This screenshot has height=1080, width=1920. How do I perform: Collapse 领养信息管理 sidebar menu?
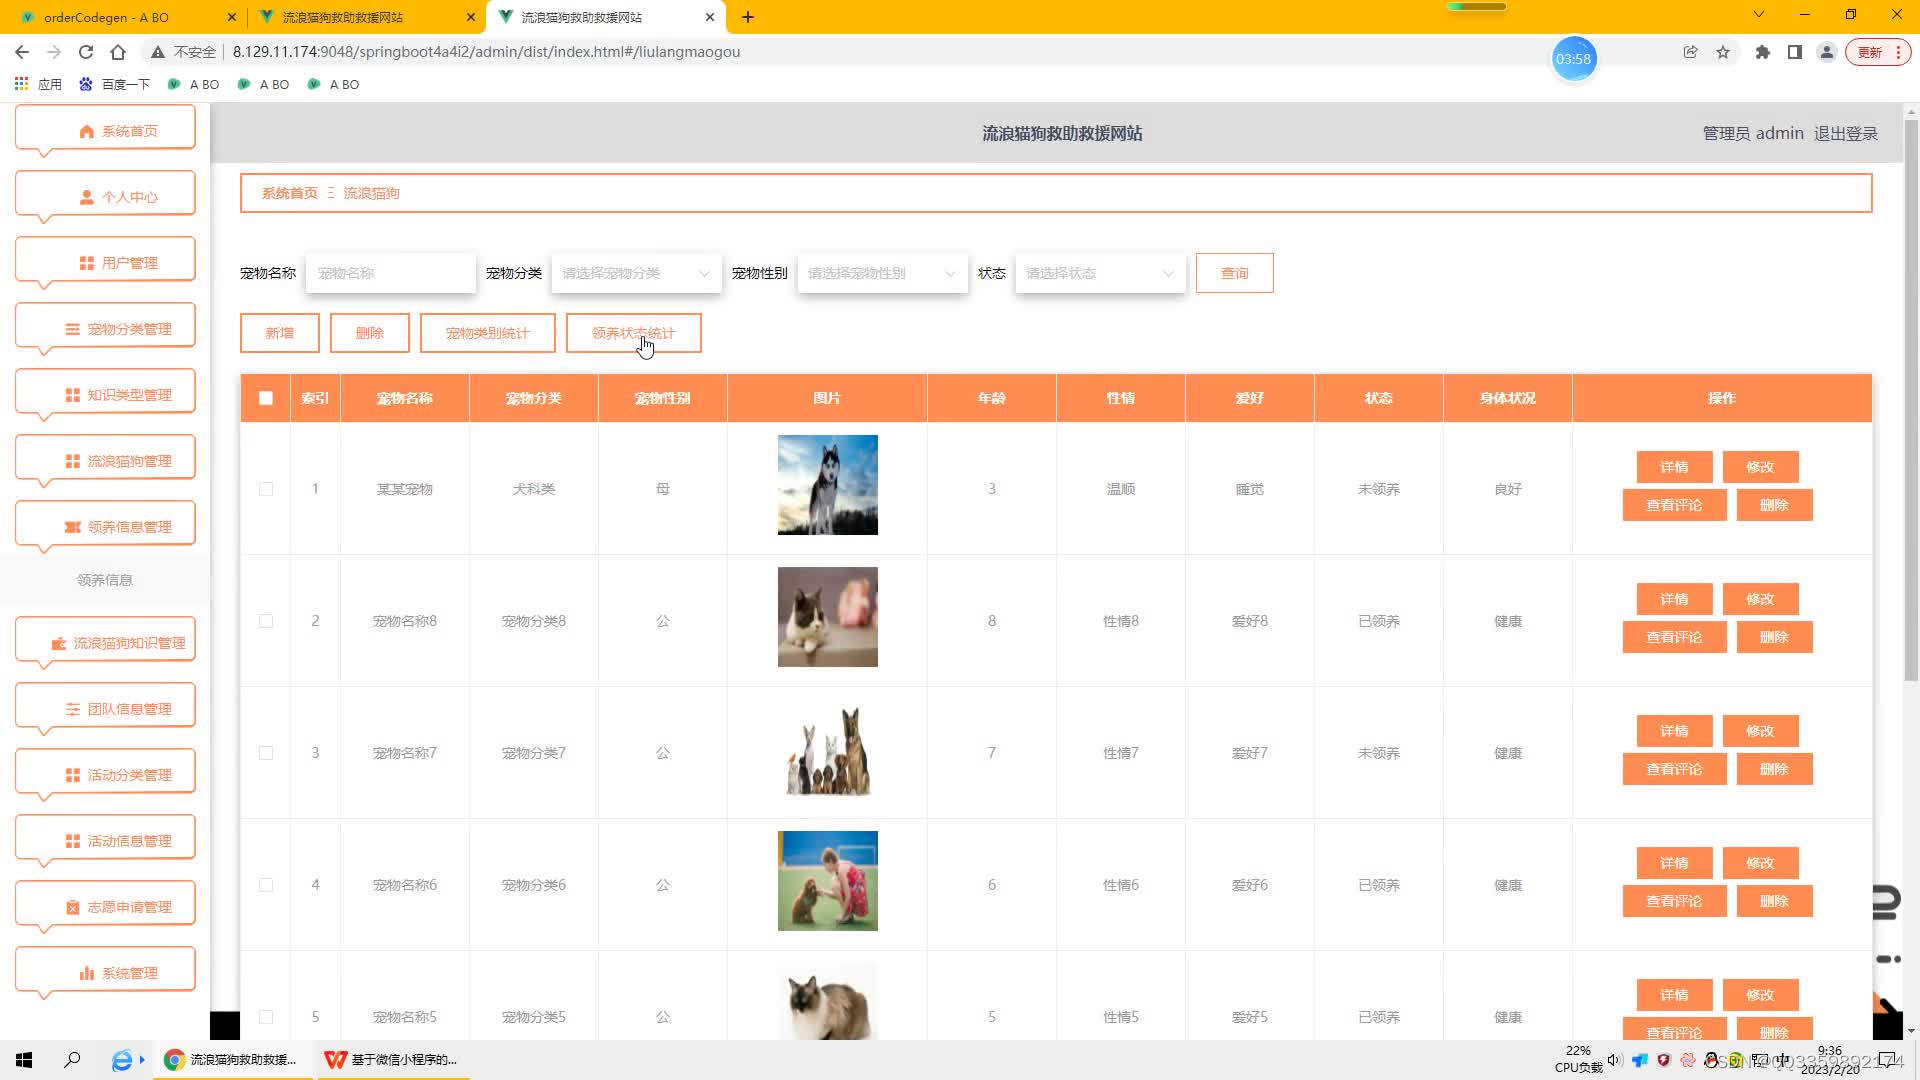click(x=105, y=526)
